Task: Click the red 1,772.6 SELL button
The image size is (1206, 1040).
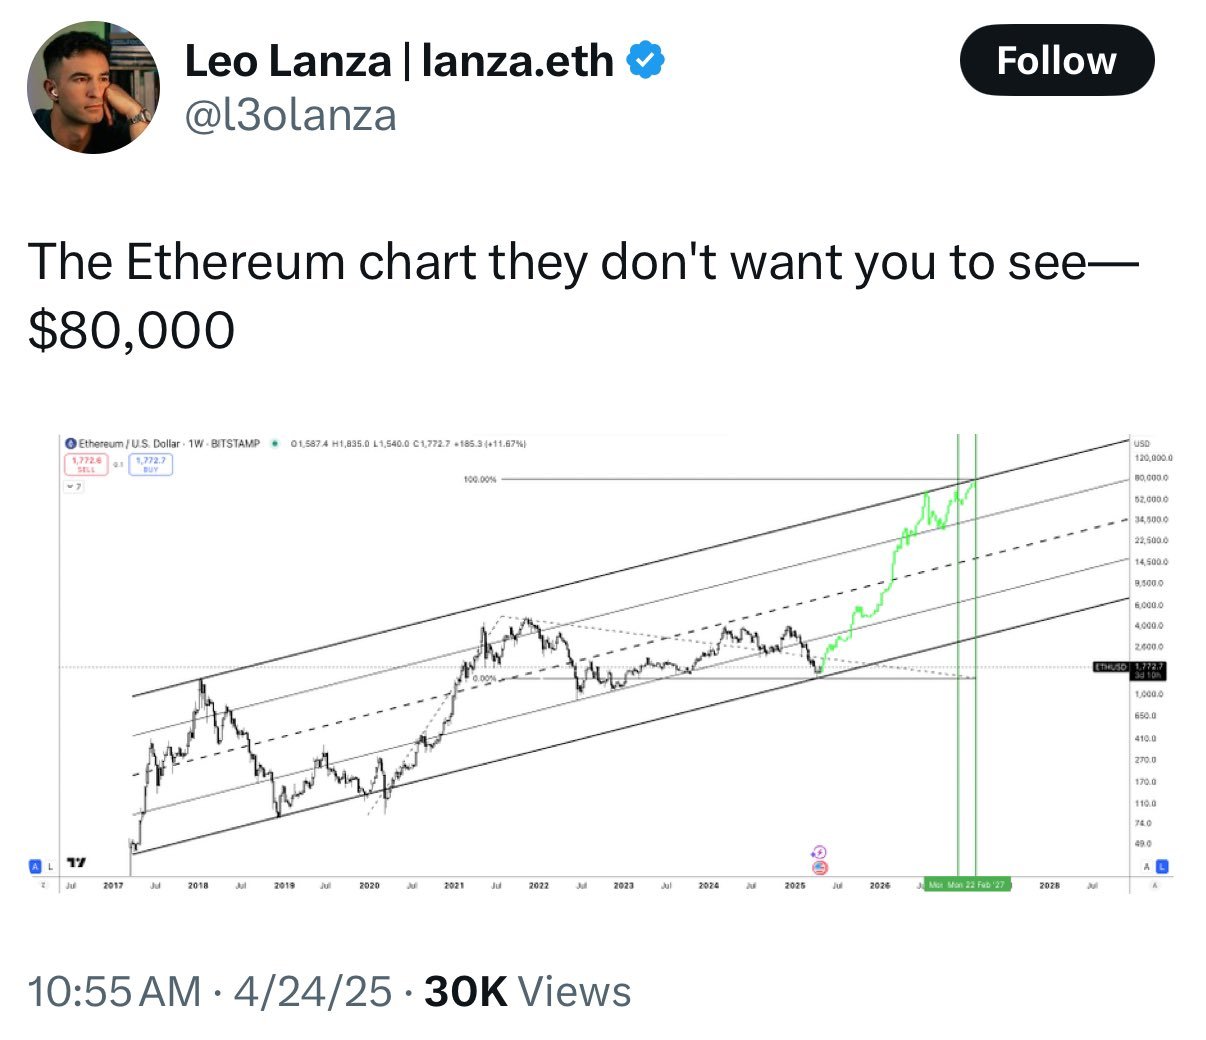Action: 85,464
